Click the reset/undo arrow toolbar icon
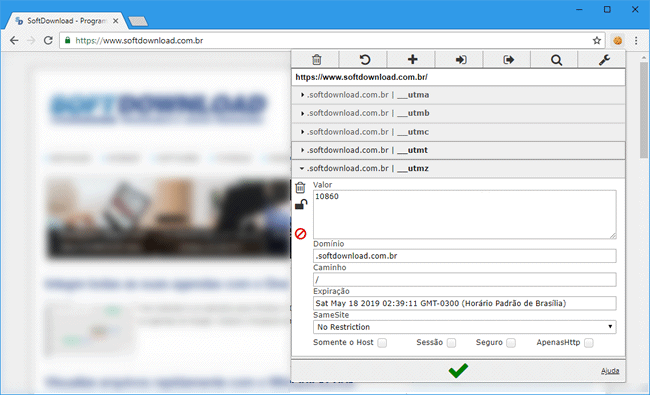The height and width of the screenshot is (395, 650). [x=364, y=60]
